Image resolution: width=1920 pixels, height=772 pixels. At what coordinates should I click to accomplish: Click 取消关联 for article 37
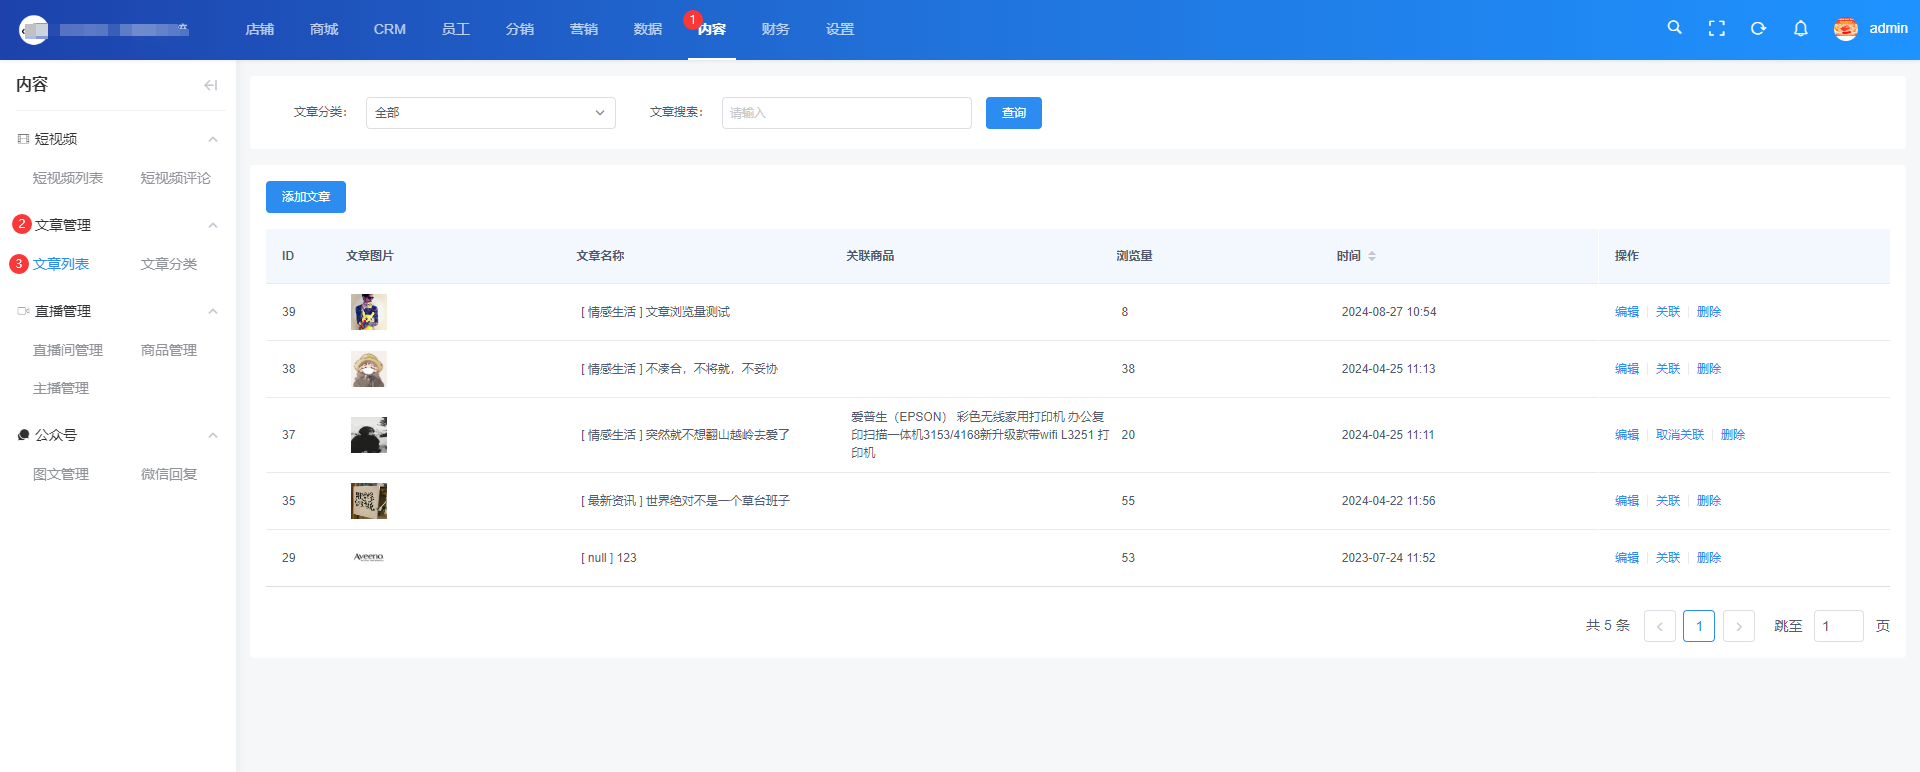coord(1680,435)
